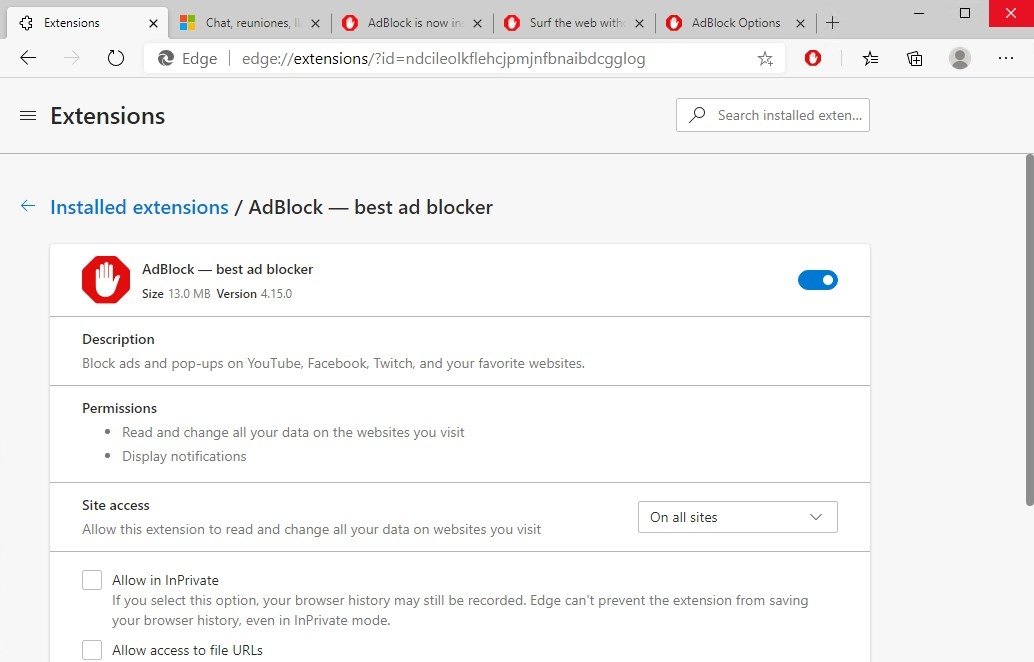The width and height of the screenshot is (1034, 662).
Task: Close the Extensions tab
Action: (x=153, y=23)
